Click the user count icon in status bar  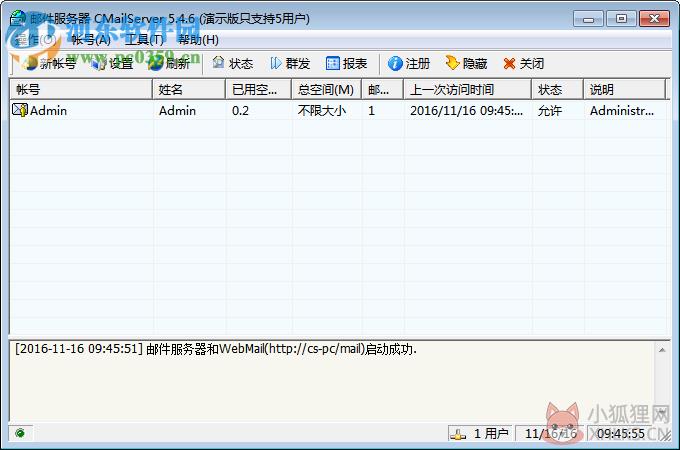tap(458, 434)
